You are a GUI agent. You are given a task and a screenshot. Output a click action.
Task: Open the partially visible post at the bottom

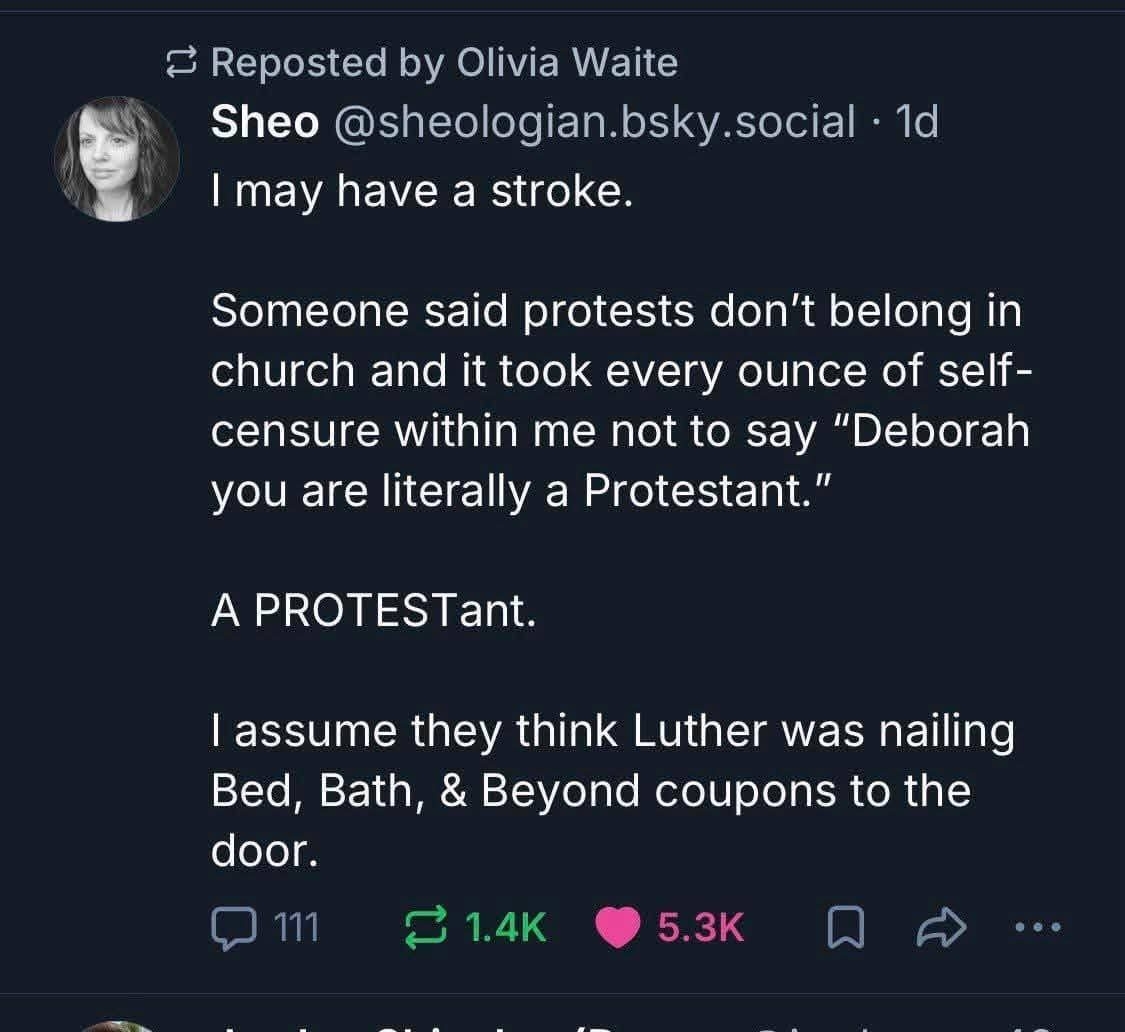click(x=600, y=1022)
